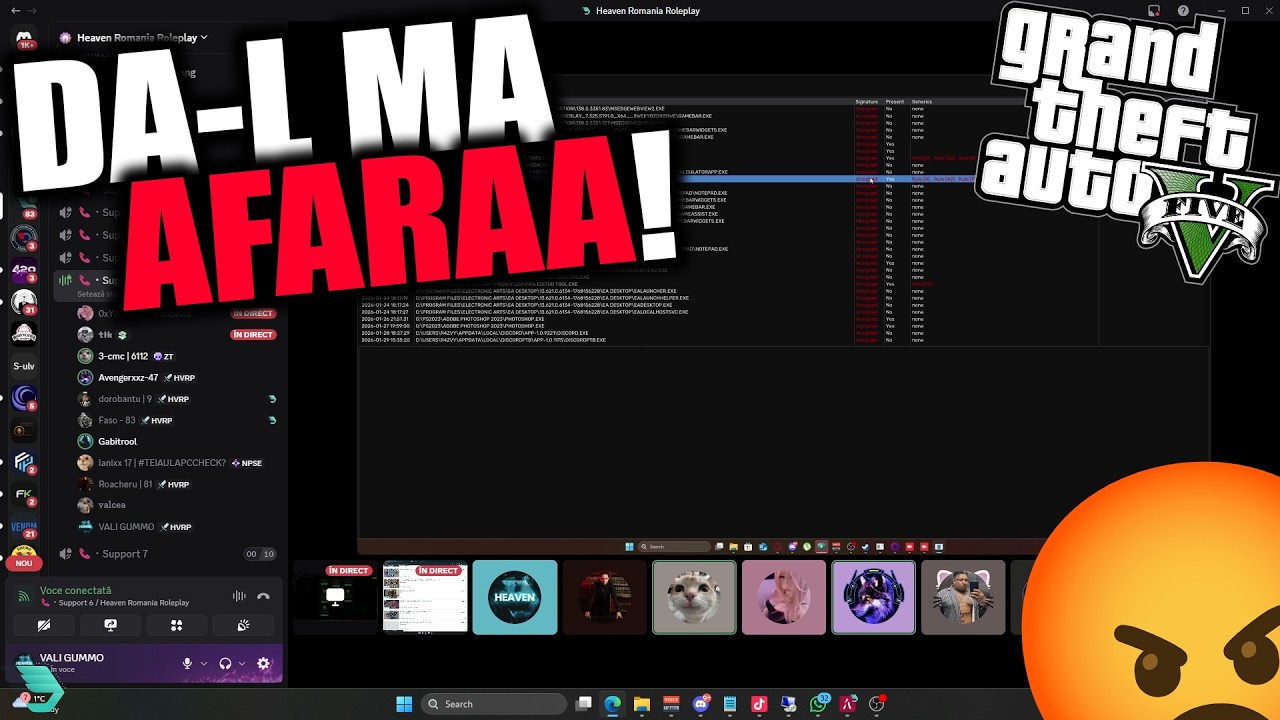Open Windows Start menu
Screen dimensions: 1280x720
click(x=404, y=704)
